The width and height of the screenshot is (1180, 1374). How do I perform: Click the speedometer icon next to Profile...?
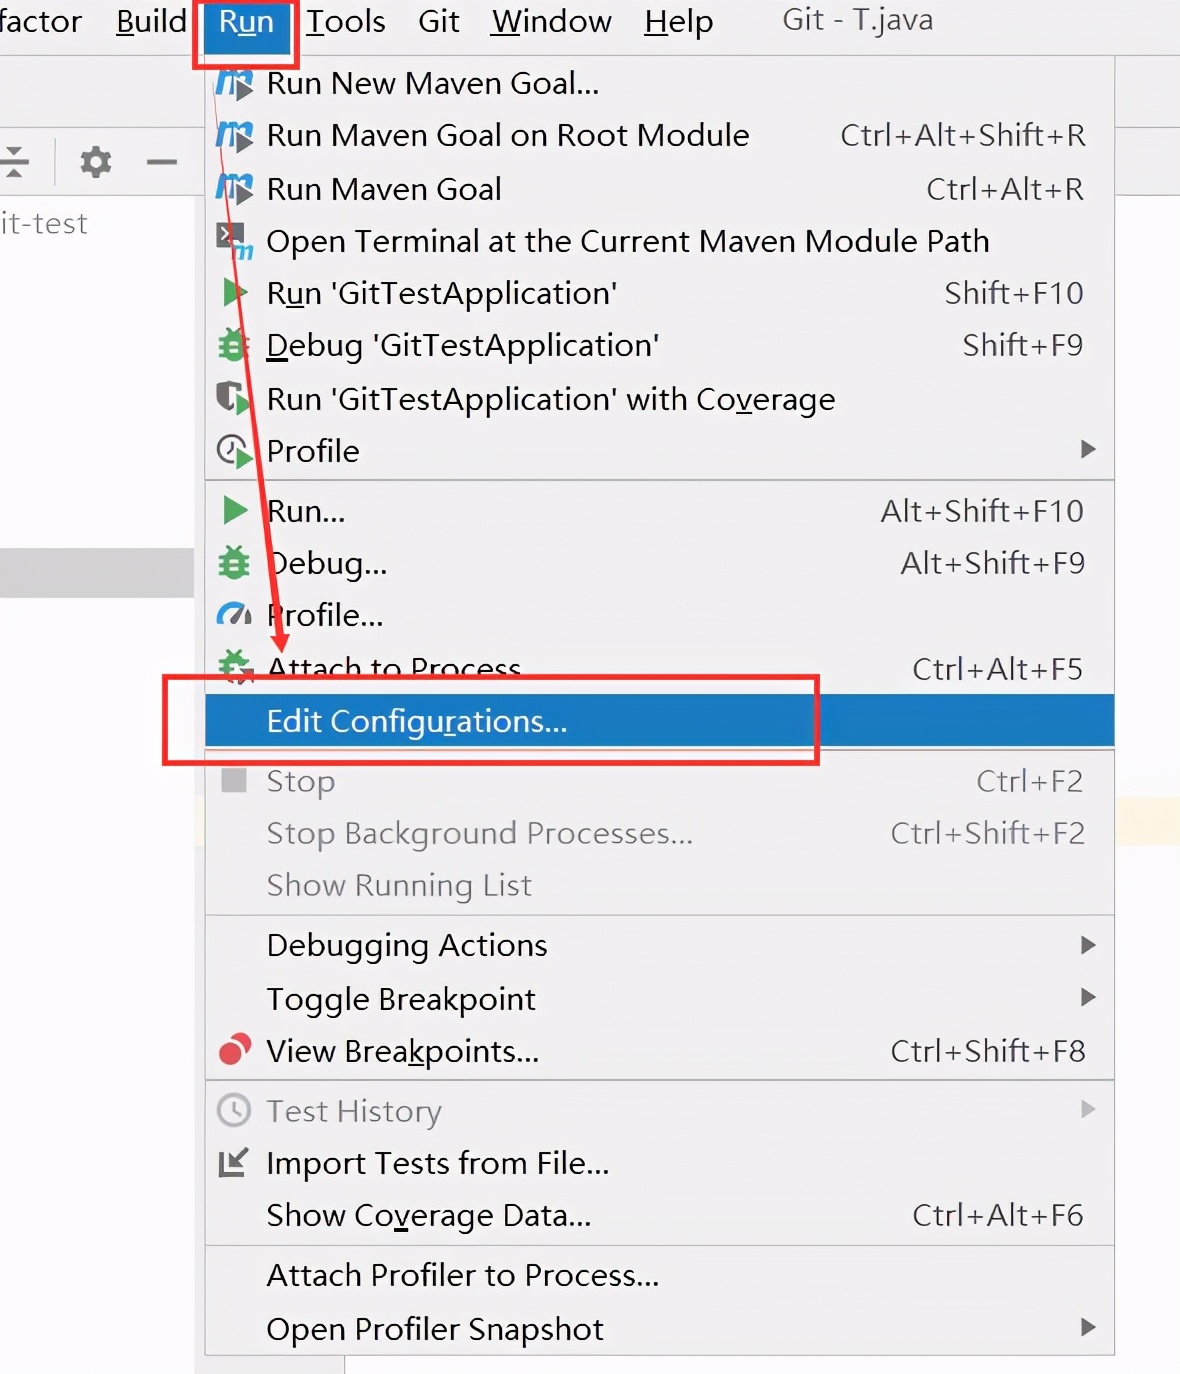pyautogui.click(x=234, y=615)
